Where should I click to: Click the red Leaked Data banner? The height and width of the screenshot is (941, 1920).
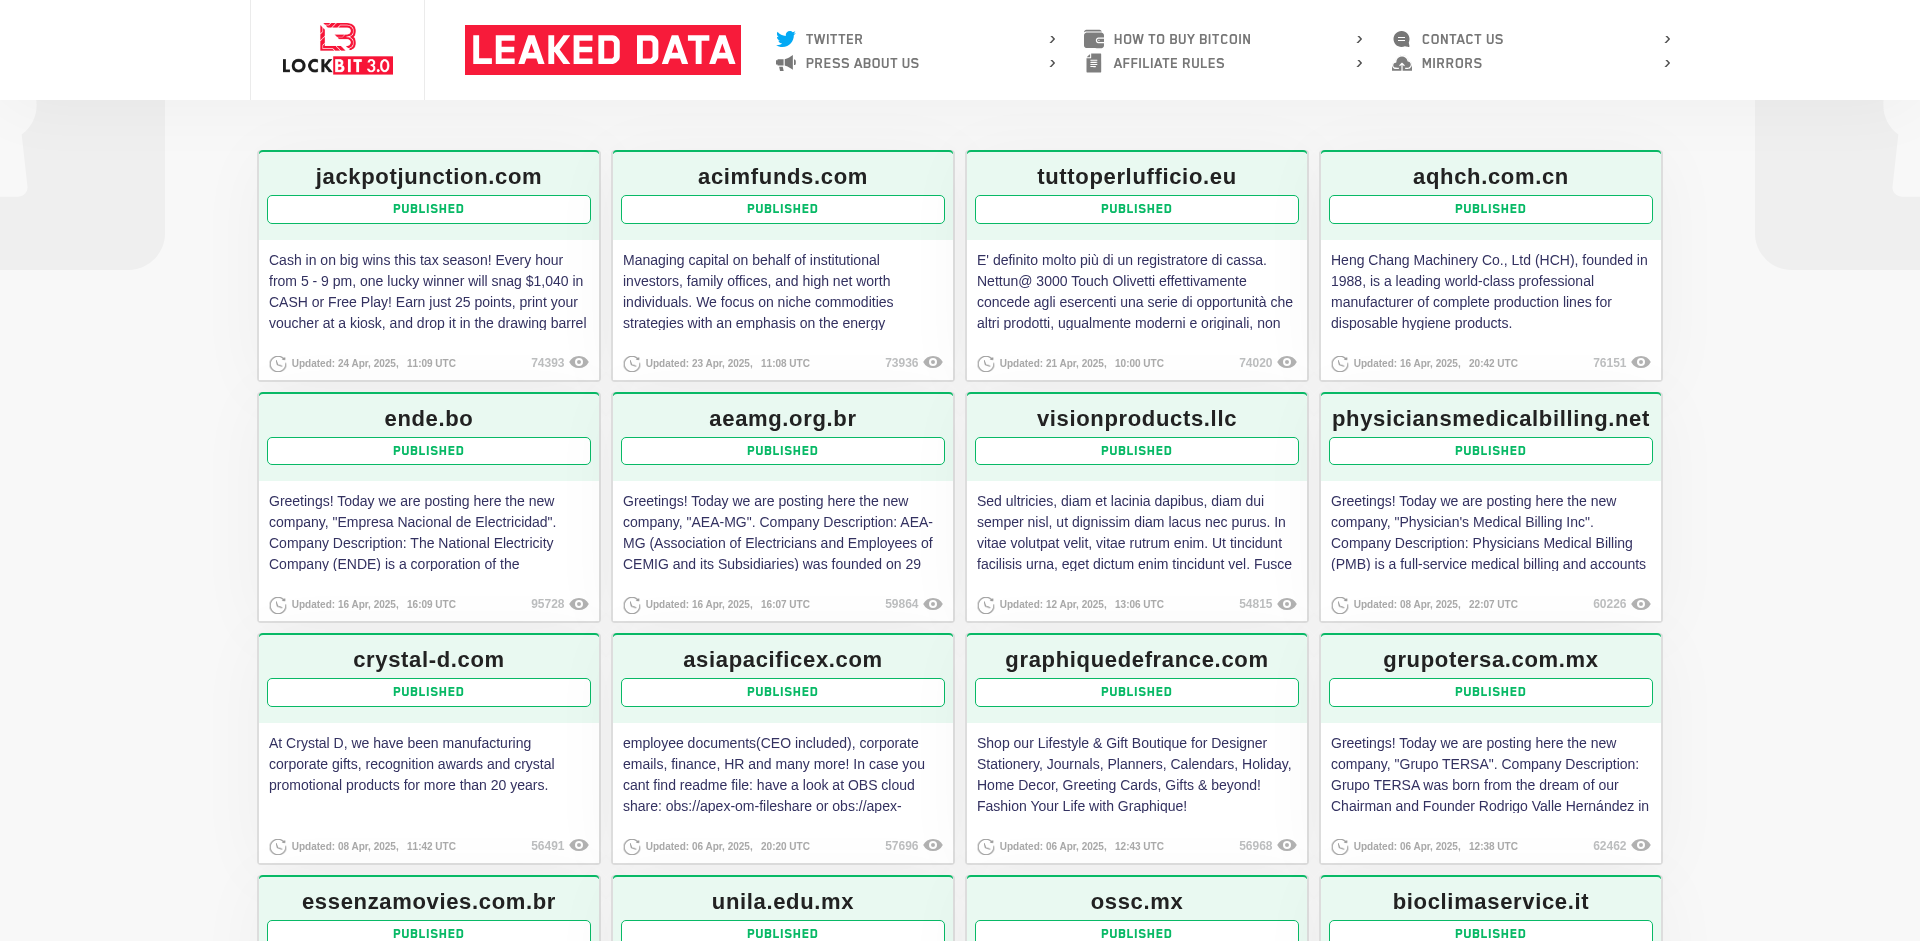tap(603, 50)
